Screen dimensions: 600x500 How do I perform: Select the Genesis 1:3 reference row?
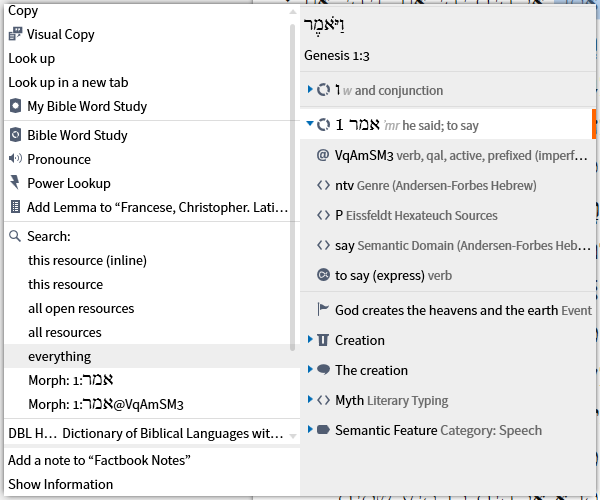[337, 55]
